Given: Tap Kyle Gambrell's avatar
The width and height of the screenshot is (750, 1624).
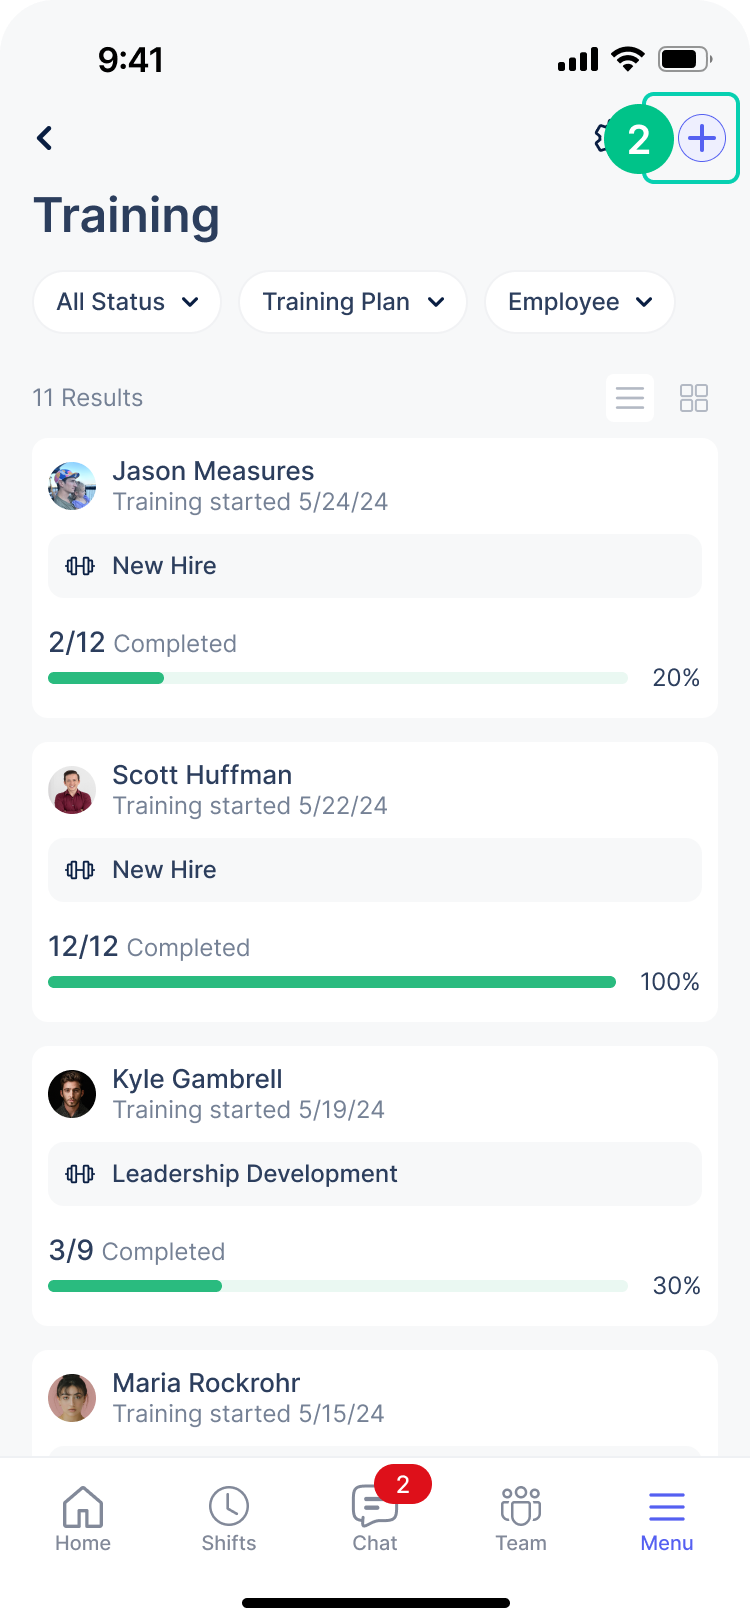Looking at the screenshot, I should coord(72,1094).
